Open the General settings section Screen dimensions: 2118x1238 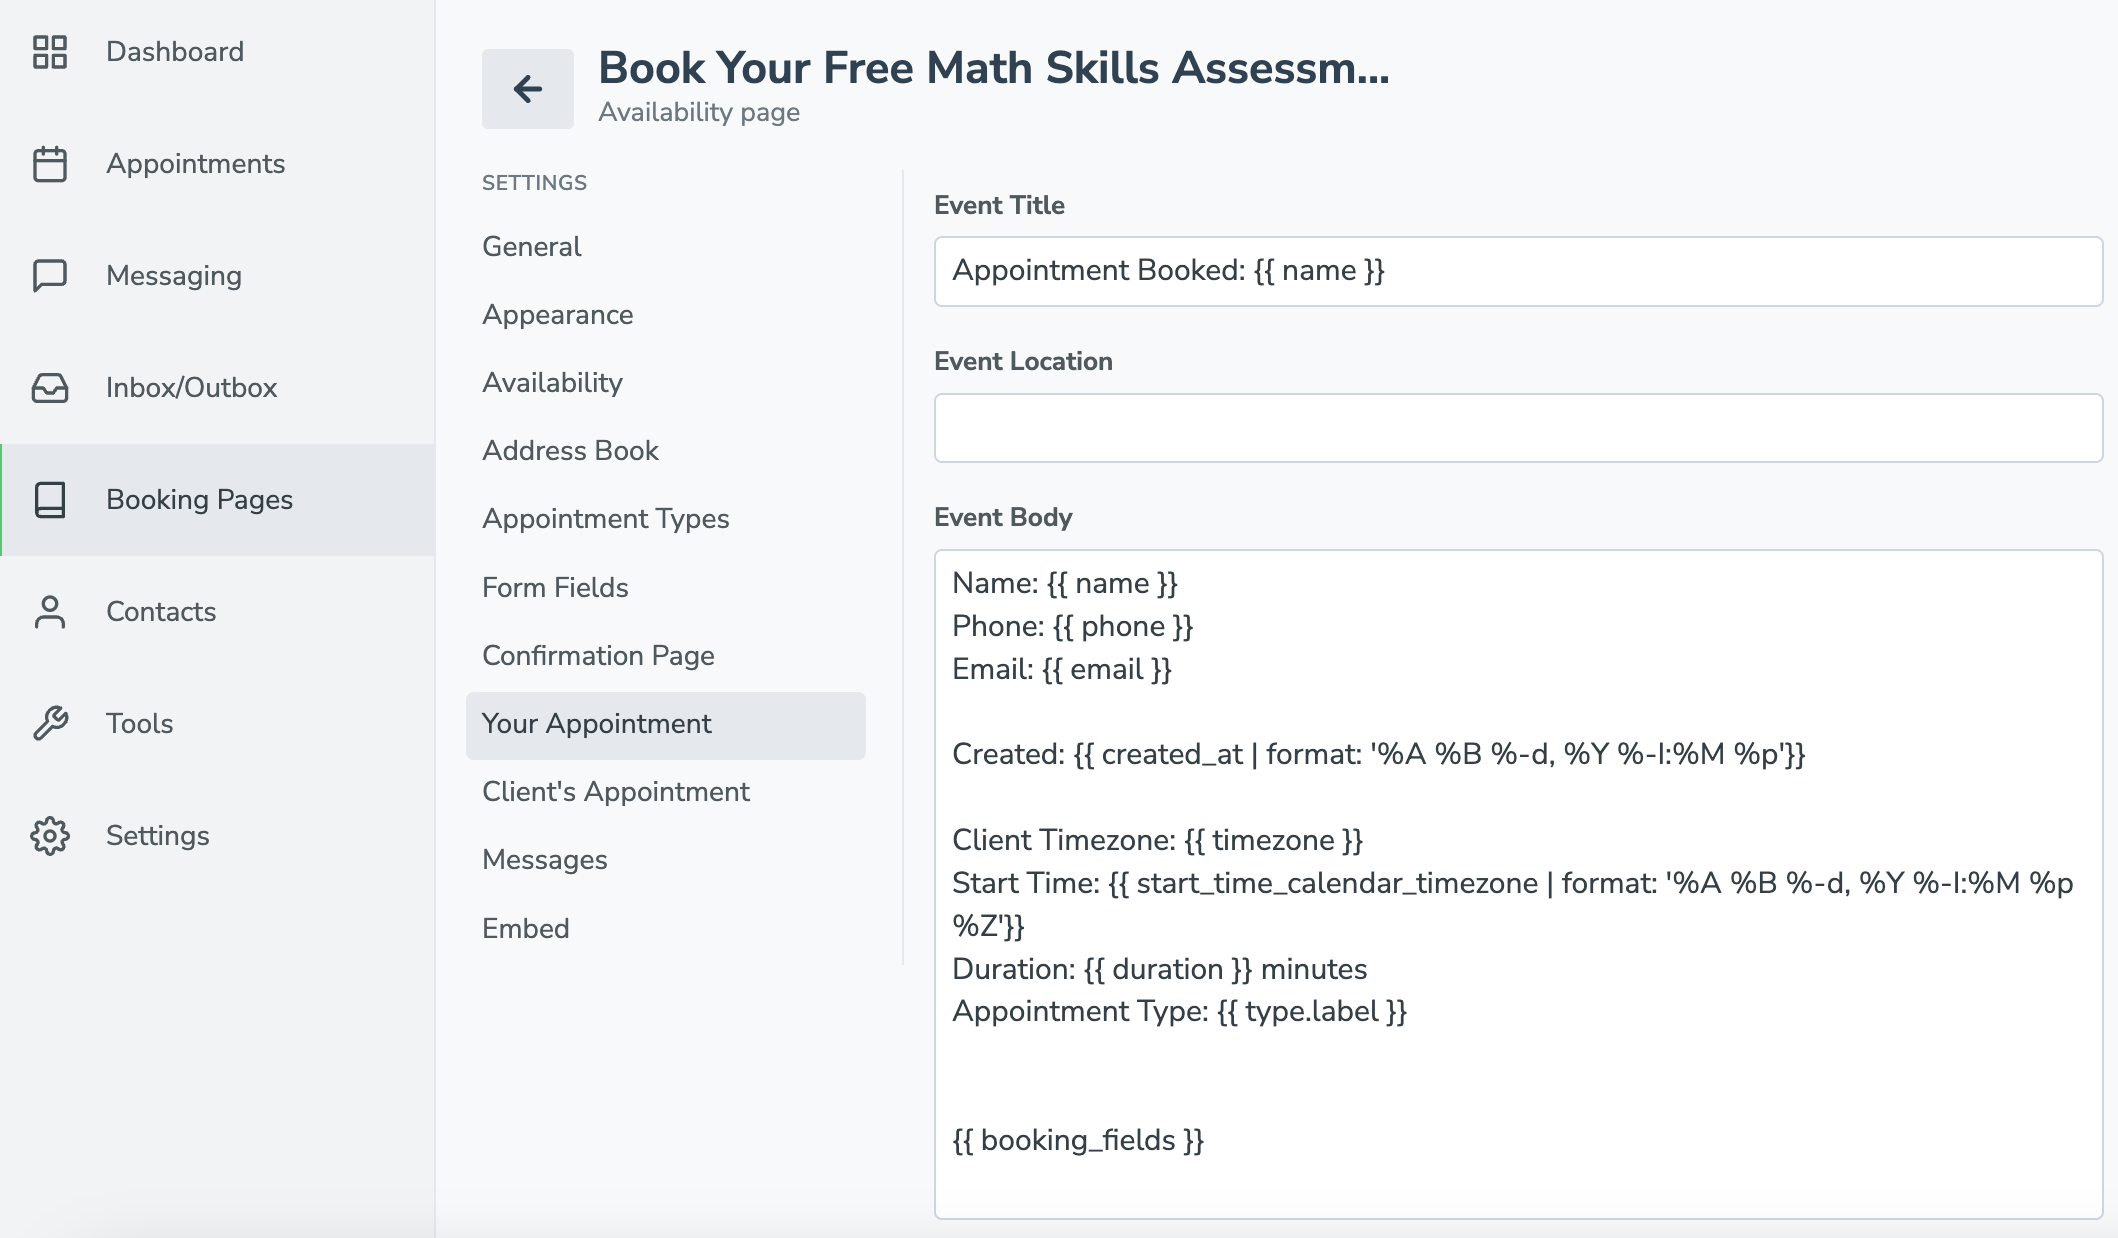531,247
